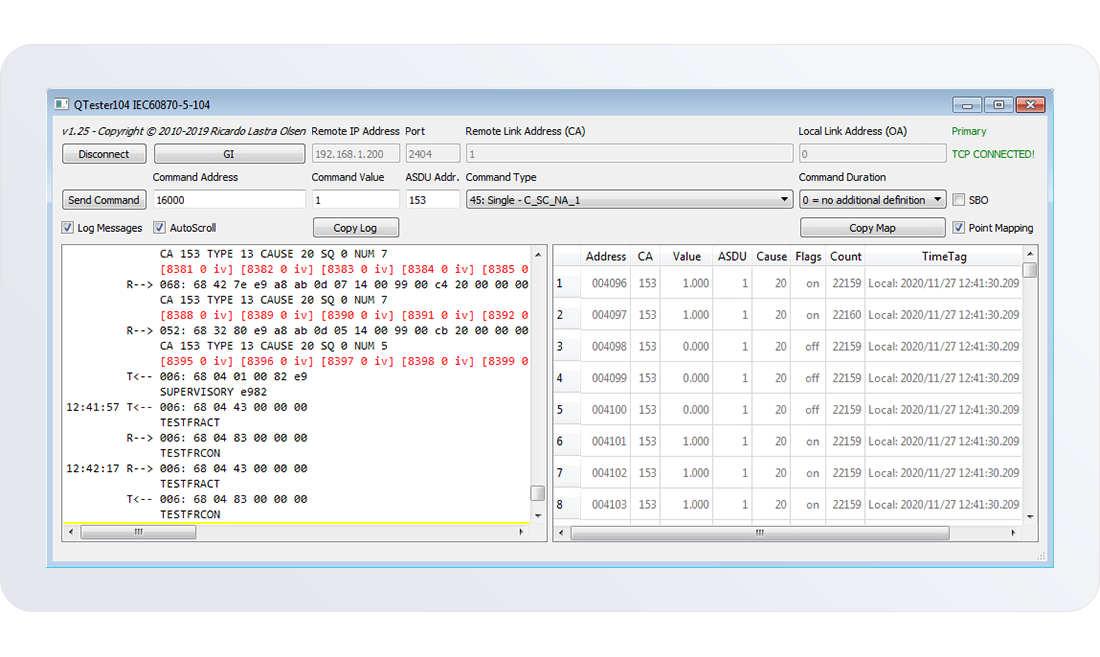Click down arrow of log vertical scrollbar
The width and height of the screenshot is (1100, 657).
pos(538,515)
